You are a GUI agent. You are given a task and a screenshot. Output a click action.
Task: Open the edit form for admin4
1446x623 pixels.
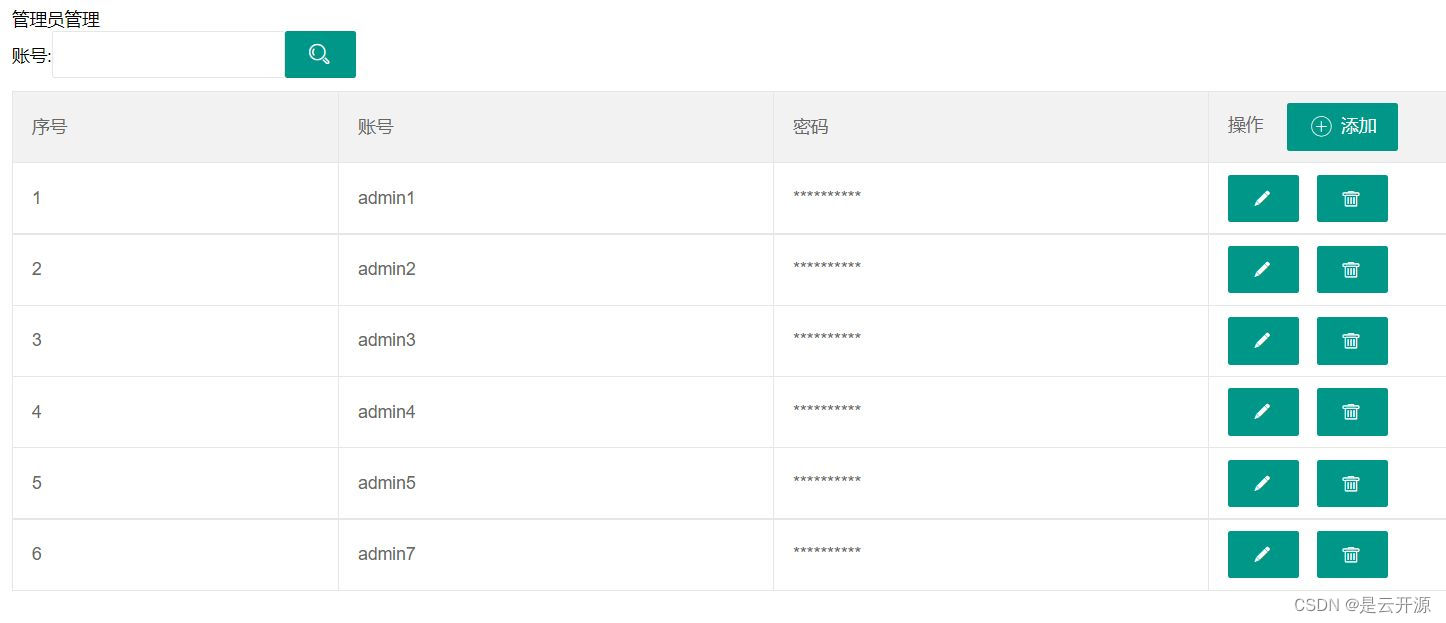pos(1263,412)
